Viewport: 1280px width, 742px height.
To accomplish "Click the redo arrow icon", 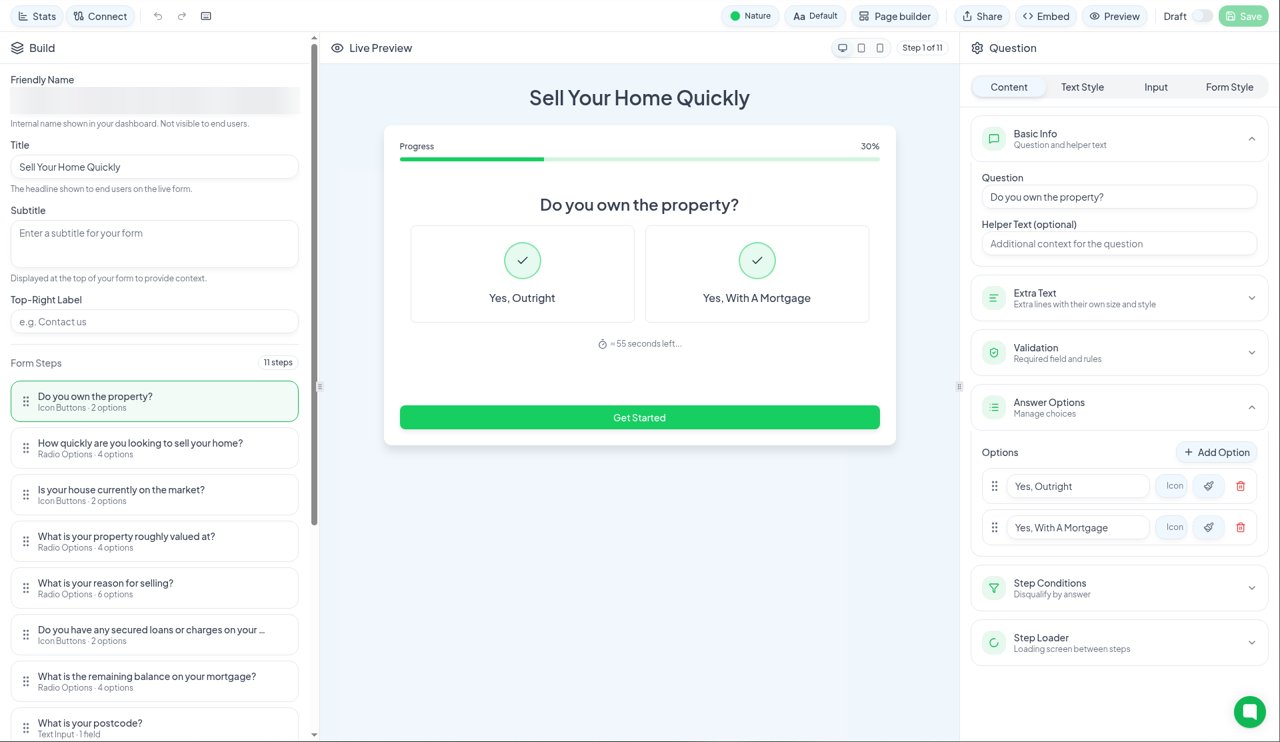I will [x=182, y=16].
